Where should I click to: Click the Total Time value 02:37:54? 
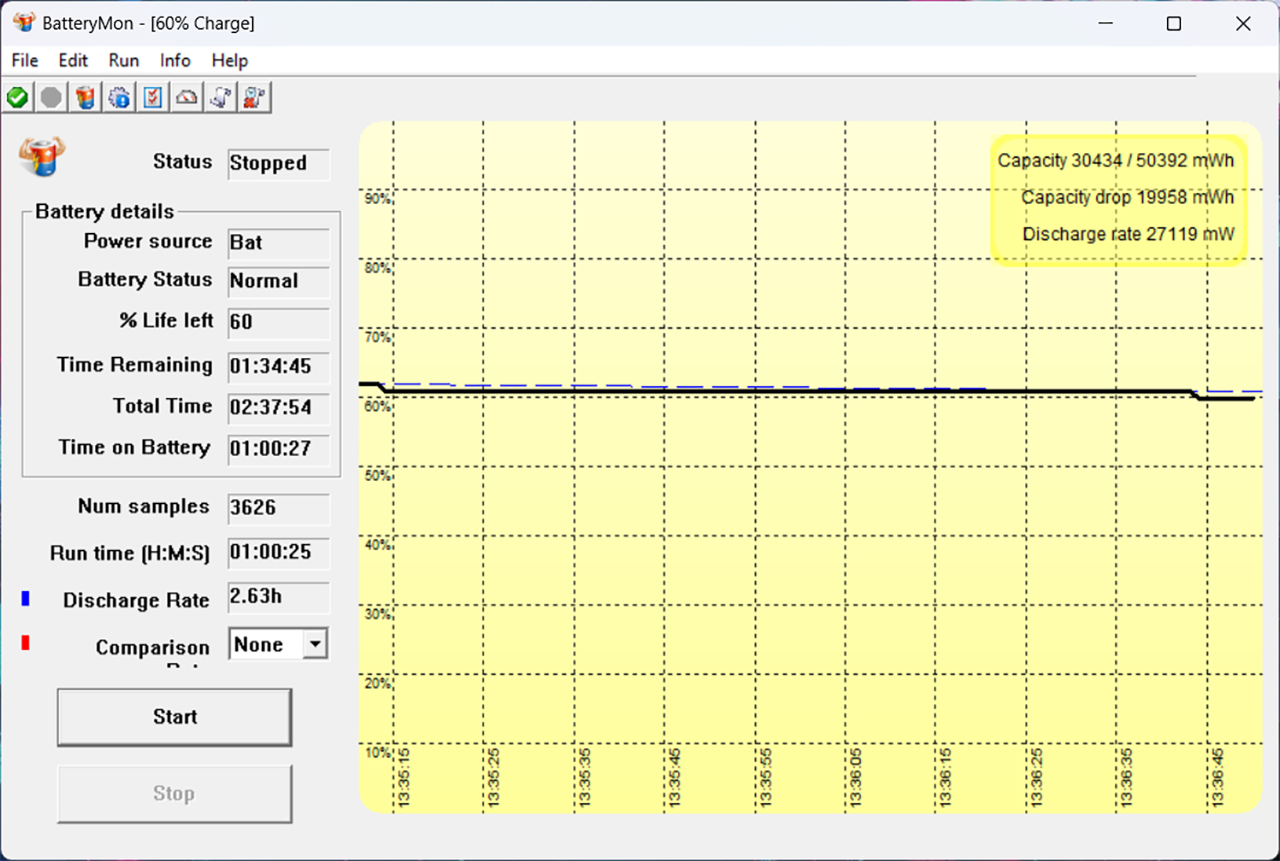278,408
